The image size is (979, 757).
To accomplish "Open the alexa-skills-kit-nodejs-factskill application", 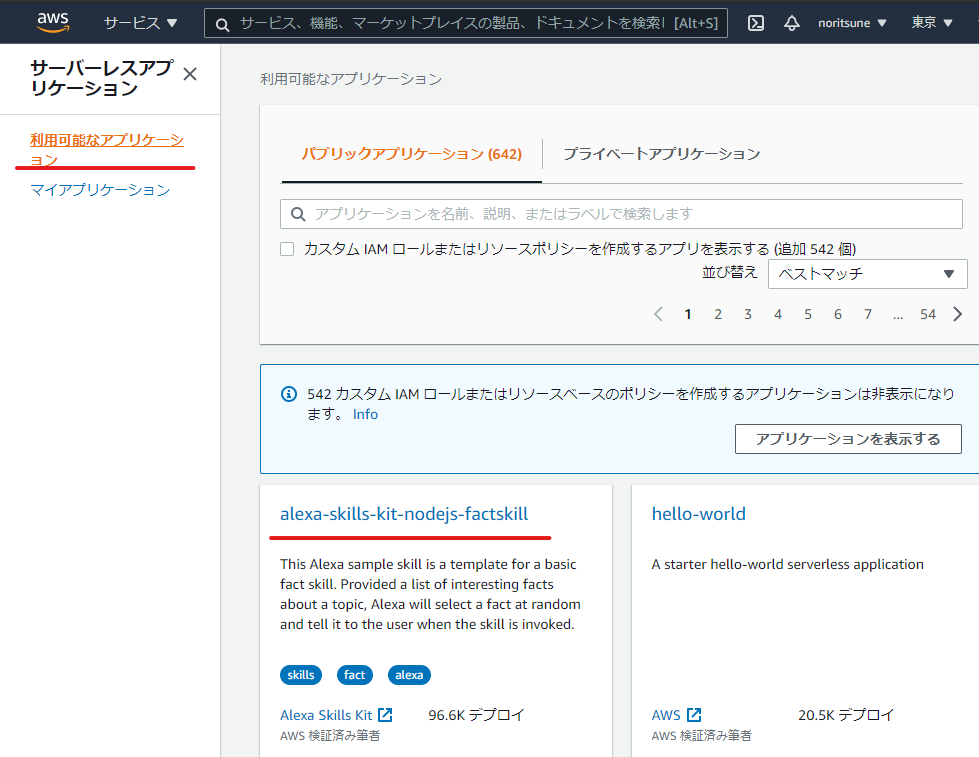I will coord(404,514).
